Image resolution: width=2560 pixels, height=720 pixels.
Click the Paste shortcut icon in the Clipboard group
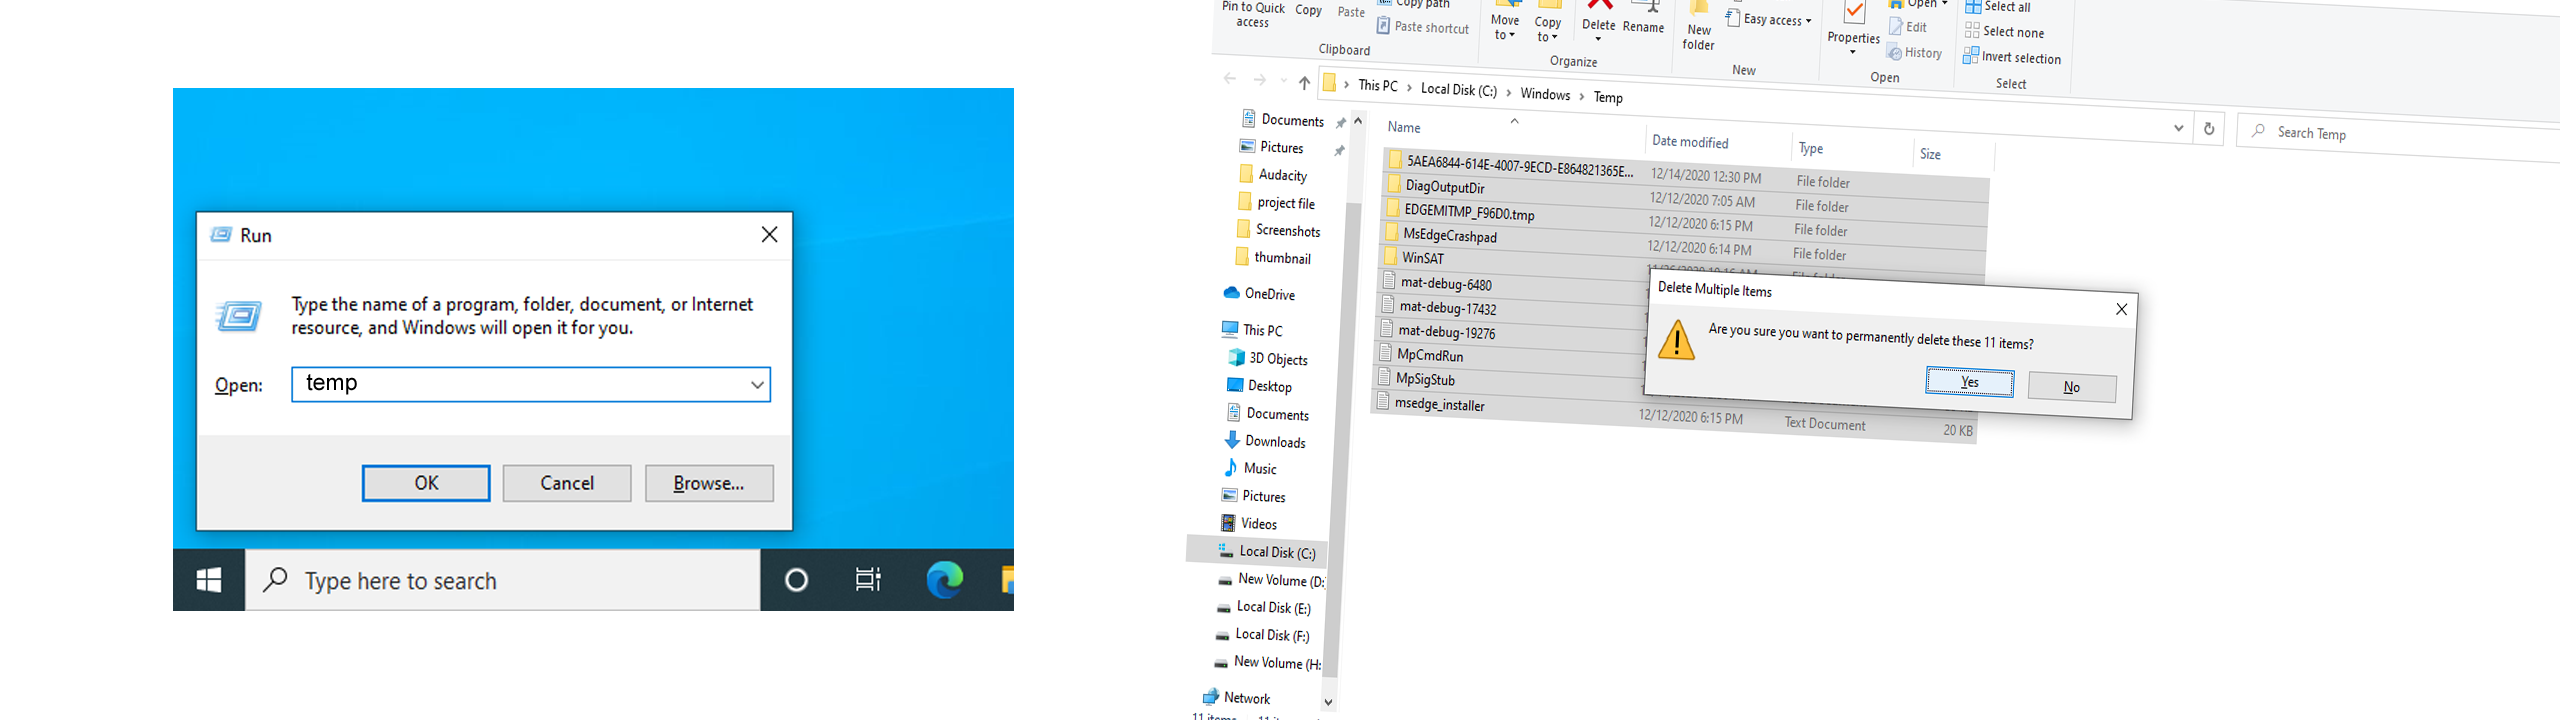pos(1383,26)
